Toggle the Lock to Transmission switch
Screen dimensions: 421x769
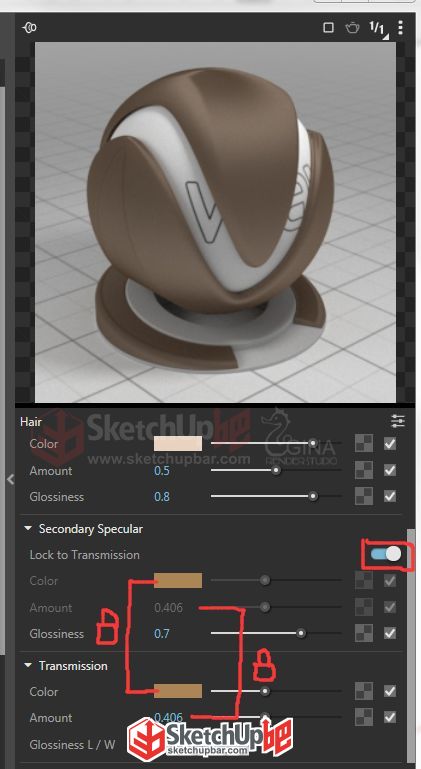click(386, 554)
